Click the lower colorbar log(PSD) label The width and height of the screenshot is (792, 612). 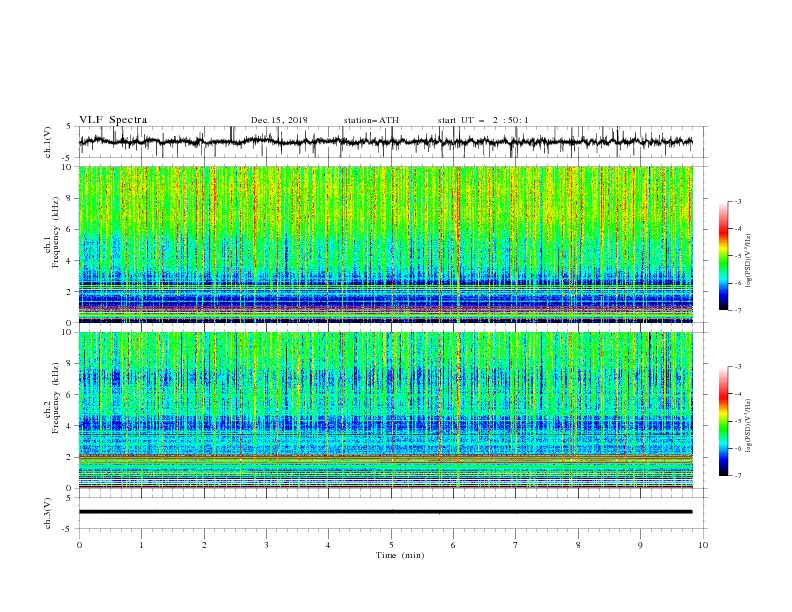[x=749, y=426]
